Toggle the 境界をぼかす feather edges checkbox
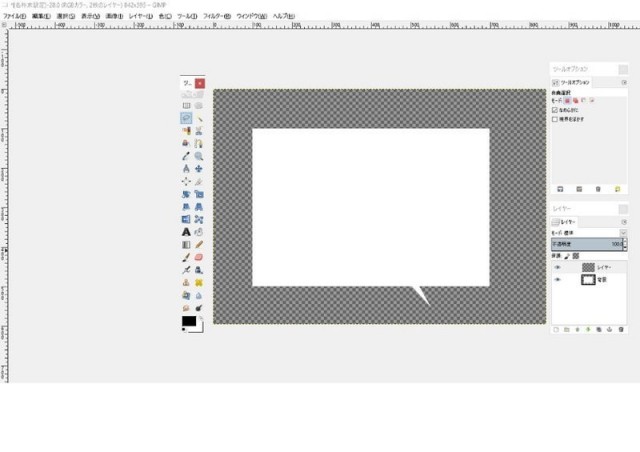 coord(556,119)
